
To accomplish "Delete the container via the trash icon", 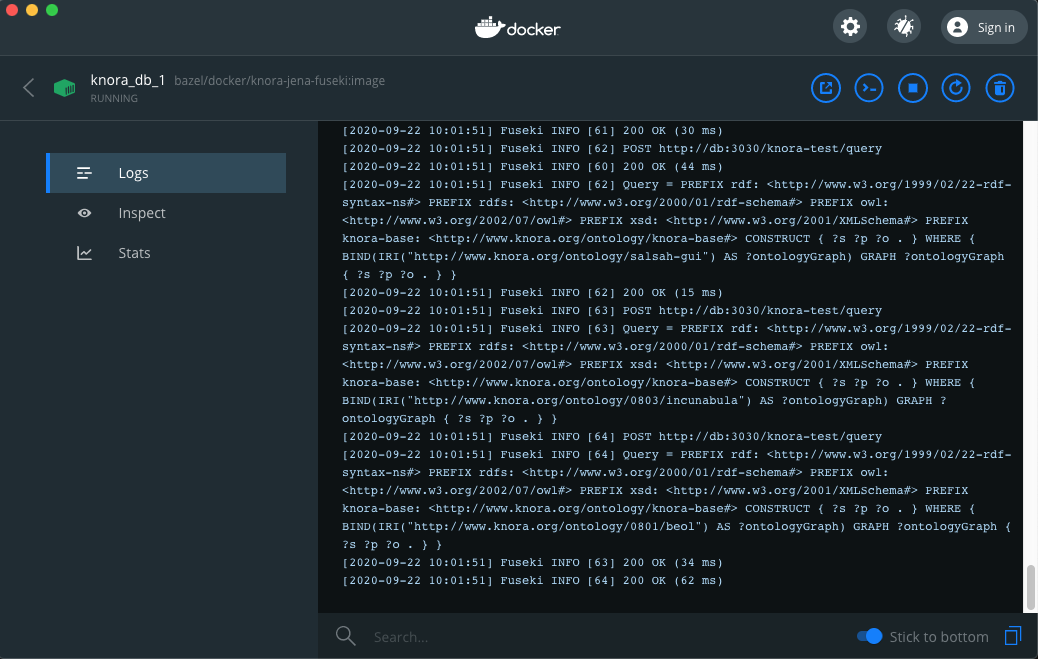I will tap(999, 88).
